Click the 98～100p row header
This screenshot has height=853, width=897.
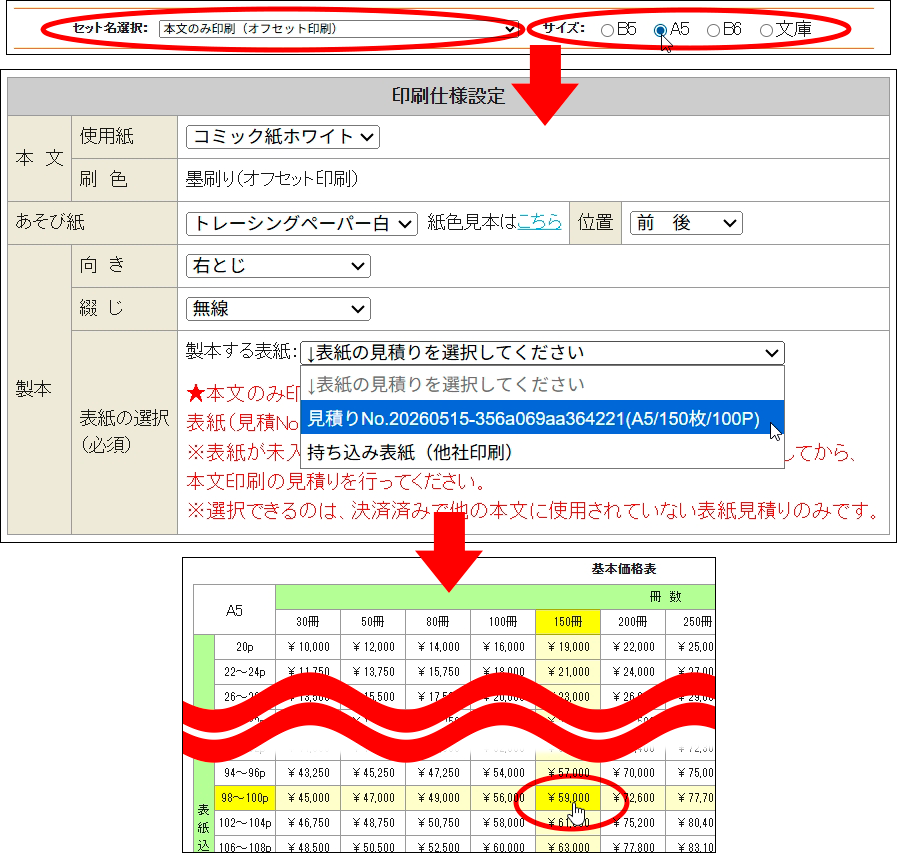pos(245,798)
